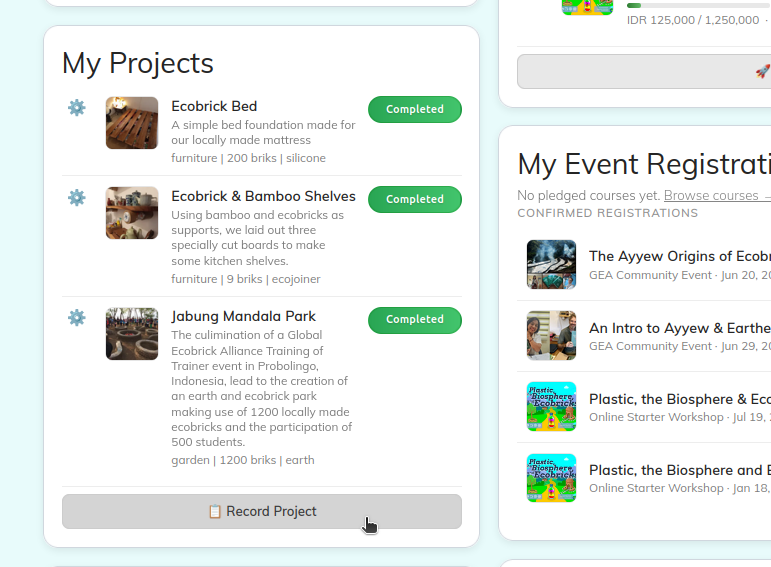The width and height of the screenshot is (771, 567).
Task: Open Jabung Mandala Park photo thumbnail
Action: pos(132,334)
